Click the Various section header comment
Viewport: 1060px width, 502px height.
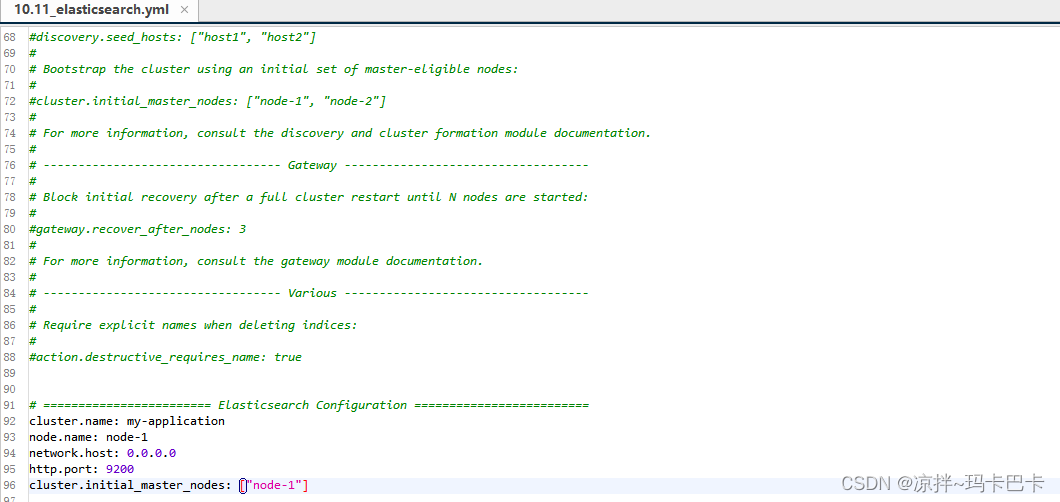click(308, 293)
